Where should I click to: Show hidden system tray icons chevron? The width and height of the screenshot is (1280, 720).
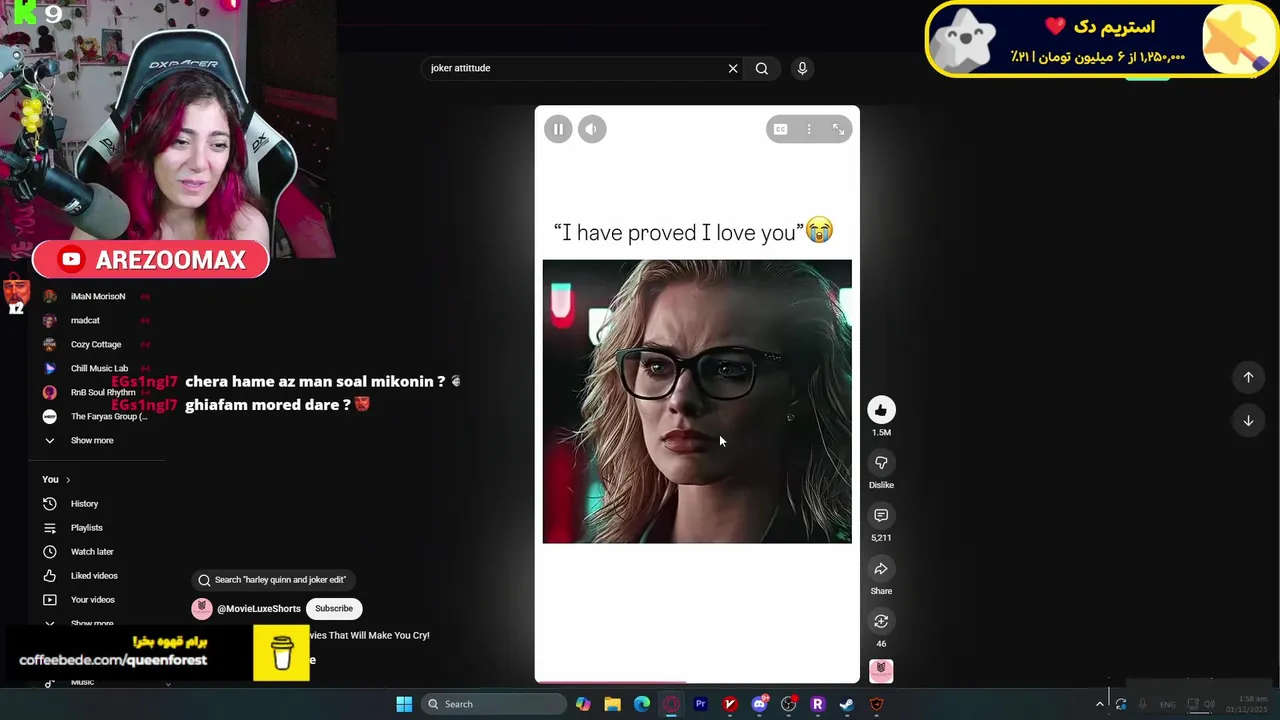point(1099,704)
